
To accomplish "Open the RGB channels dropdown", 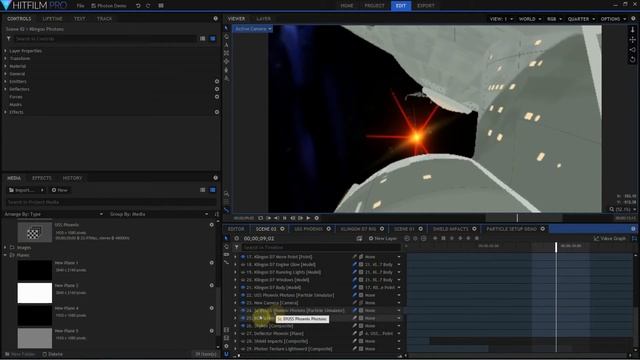I will 554,19.
